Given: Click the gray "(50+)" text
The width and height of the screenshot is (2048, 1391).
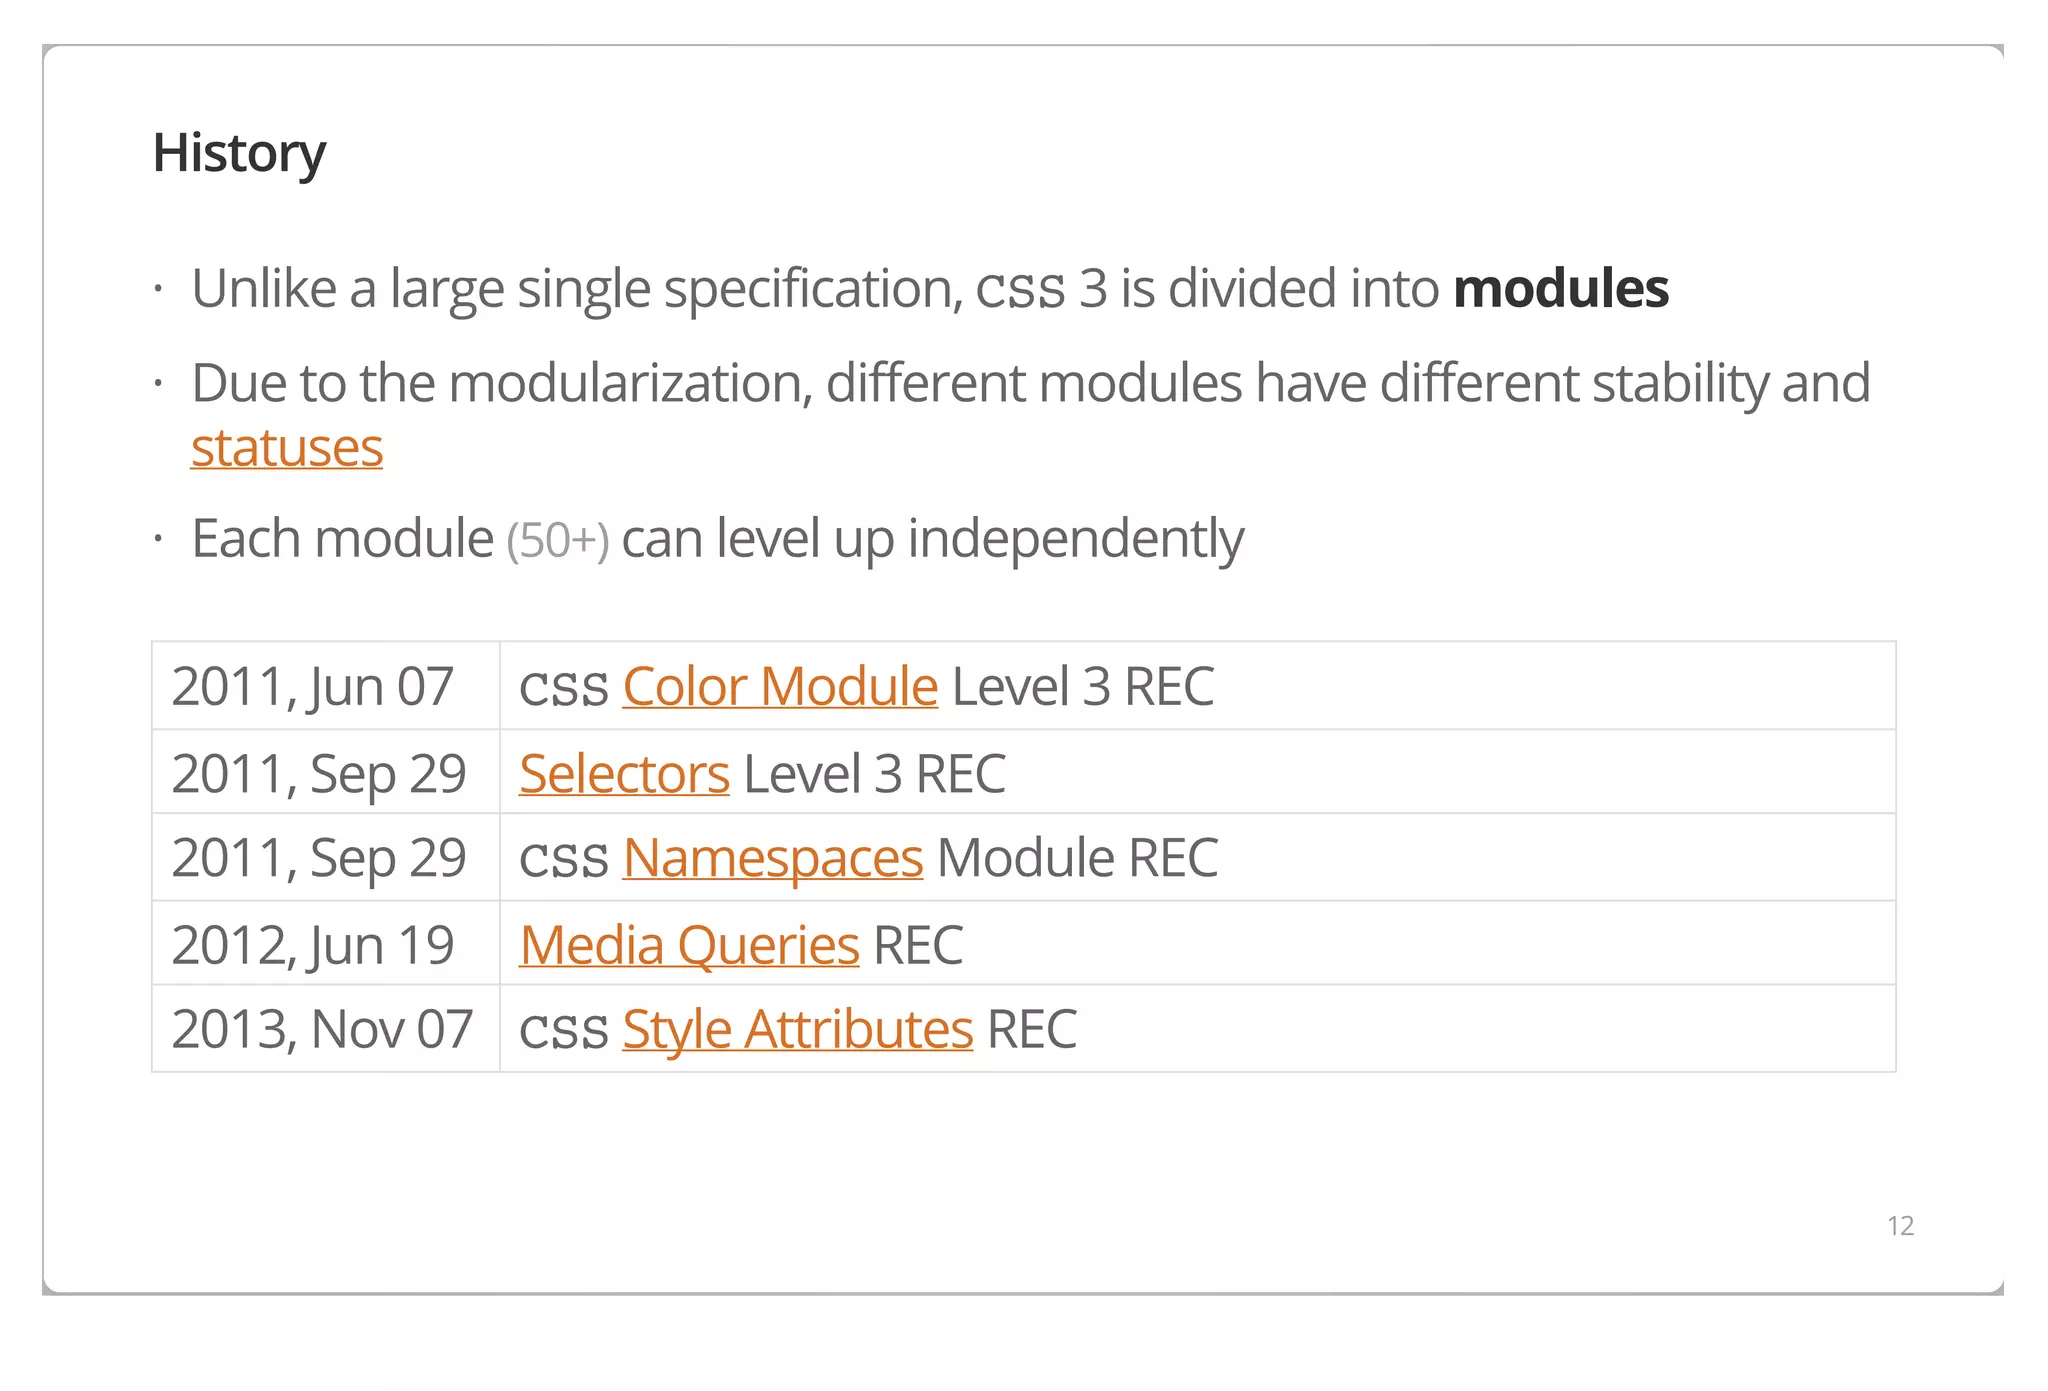Looking at the screenshot, I should tap(557, 540).
